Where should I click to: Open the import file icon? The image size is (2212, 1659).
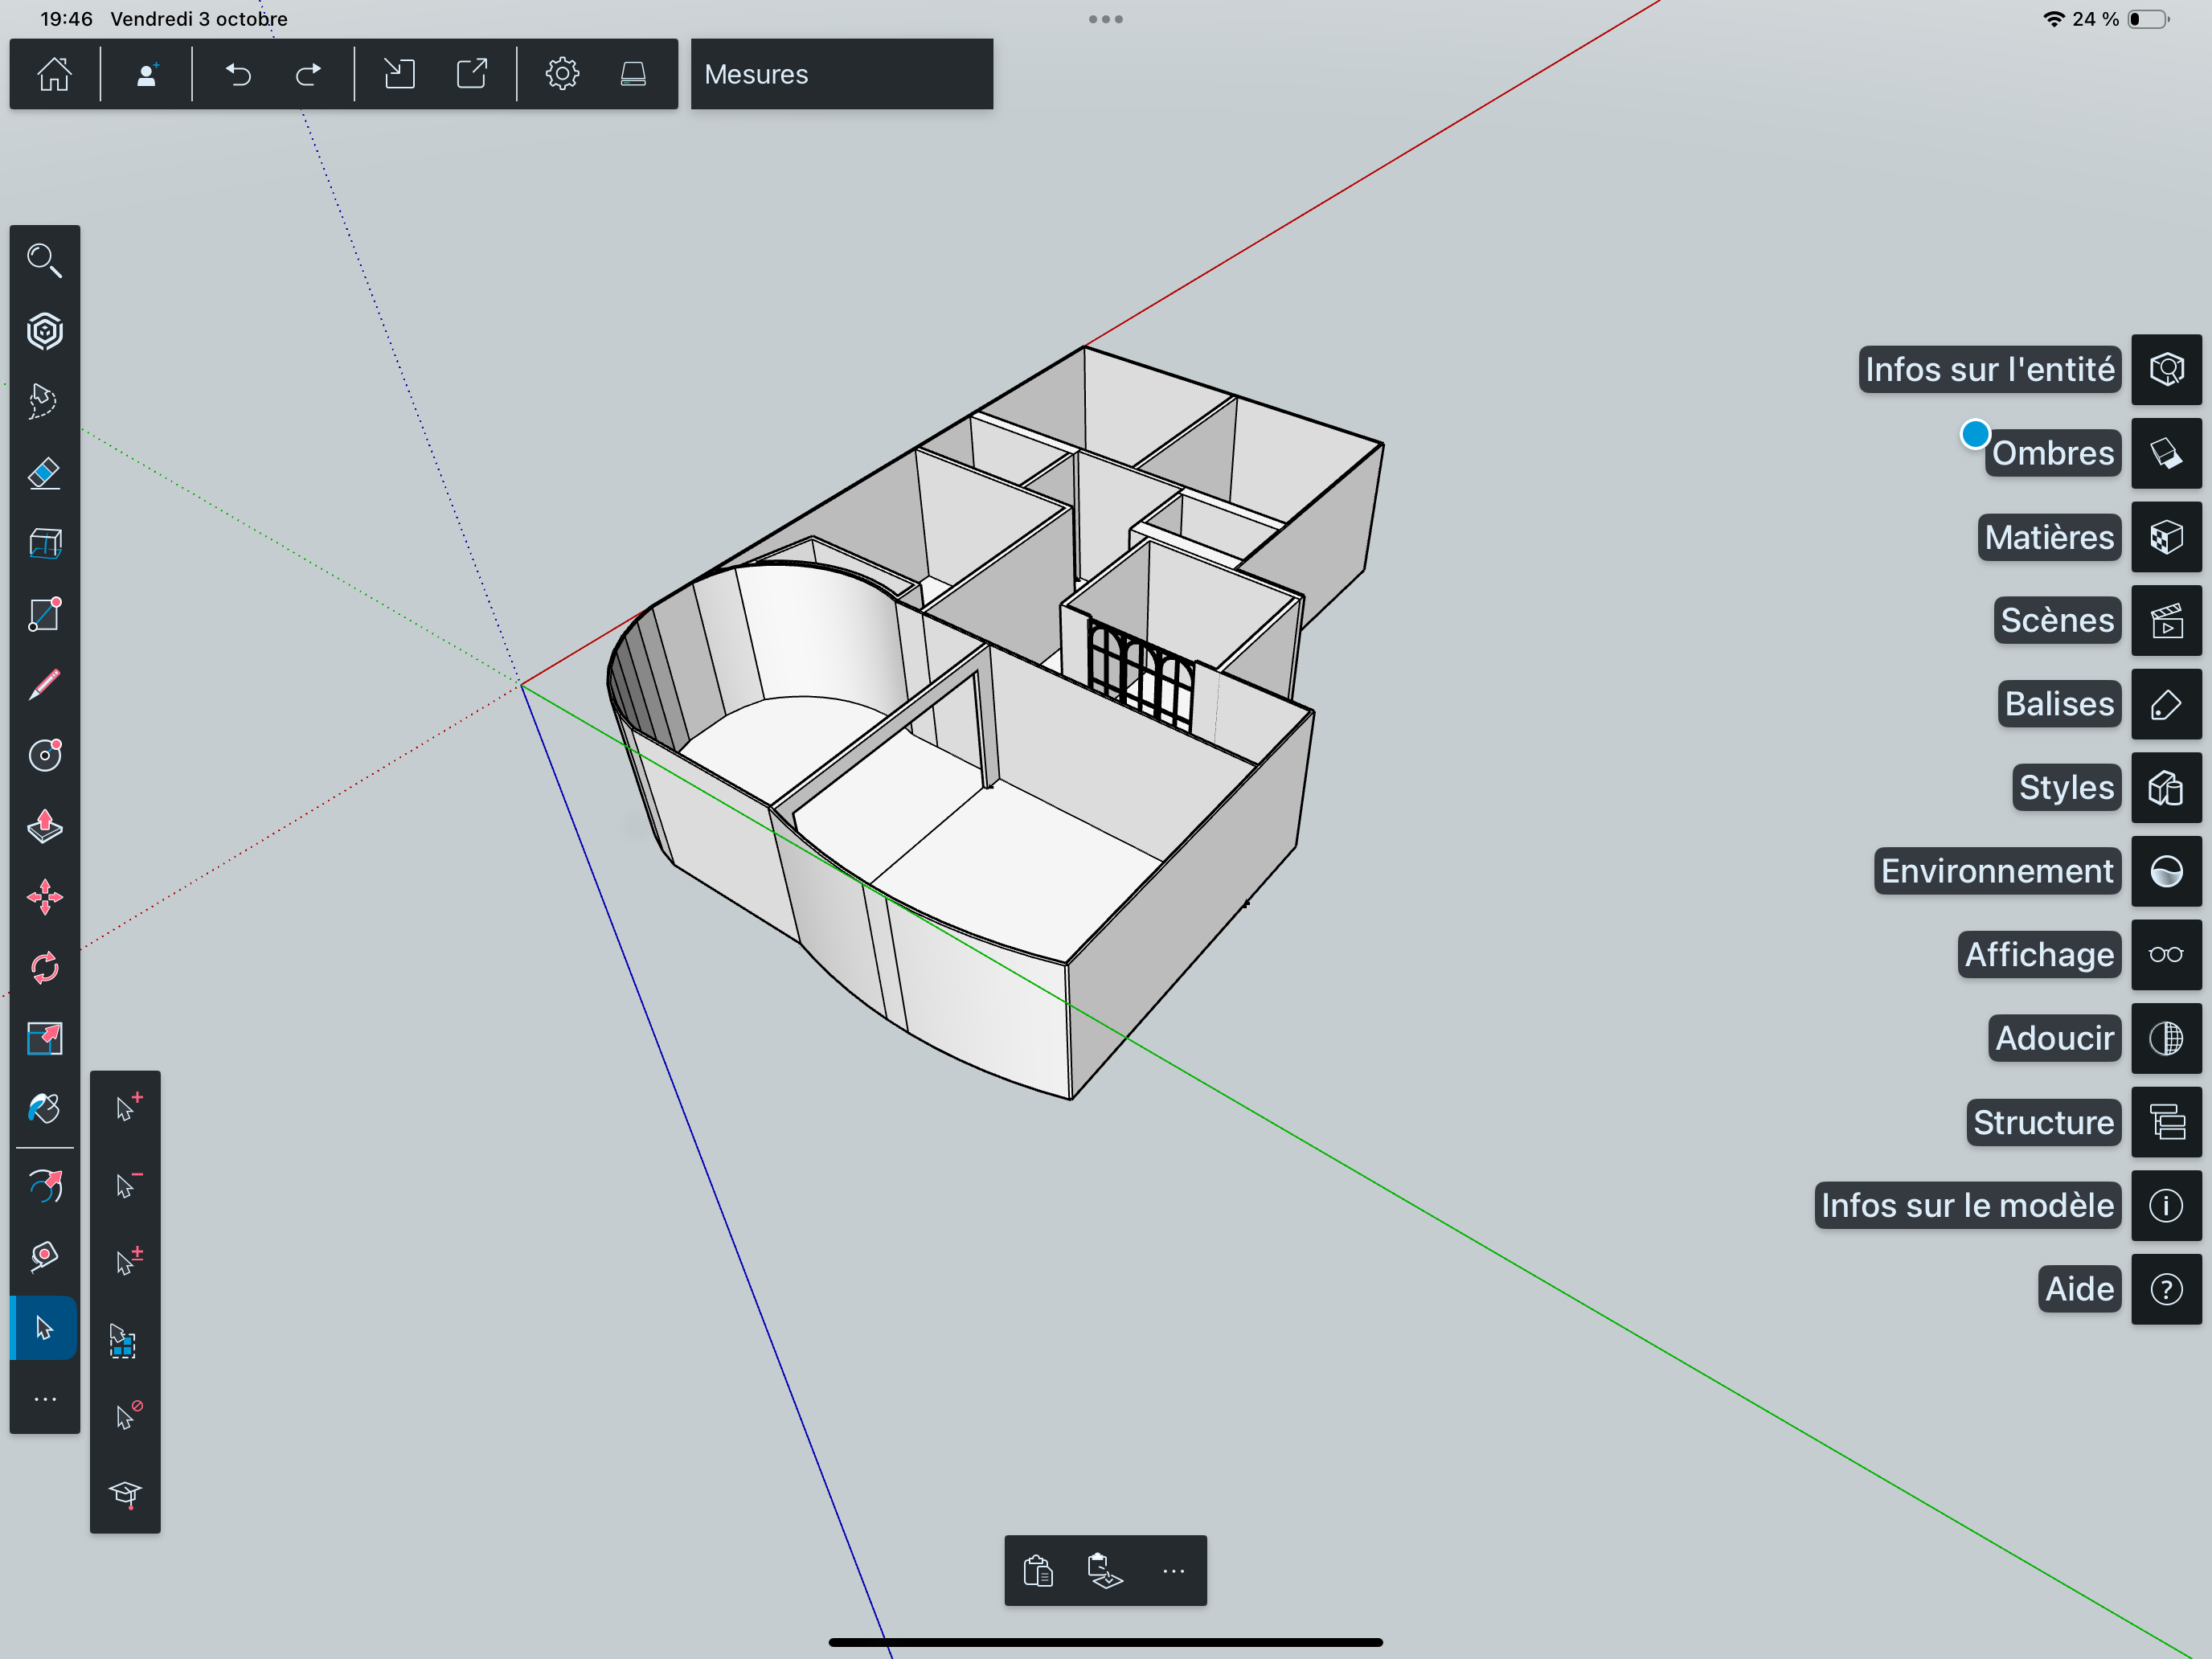point(399,74)
